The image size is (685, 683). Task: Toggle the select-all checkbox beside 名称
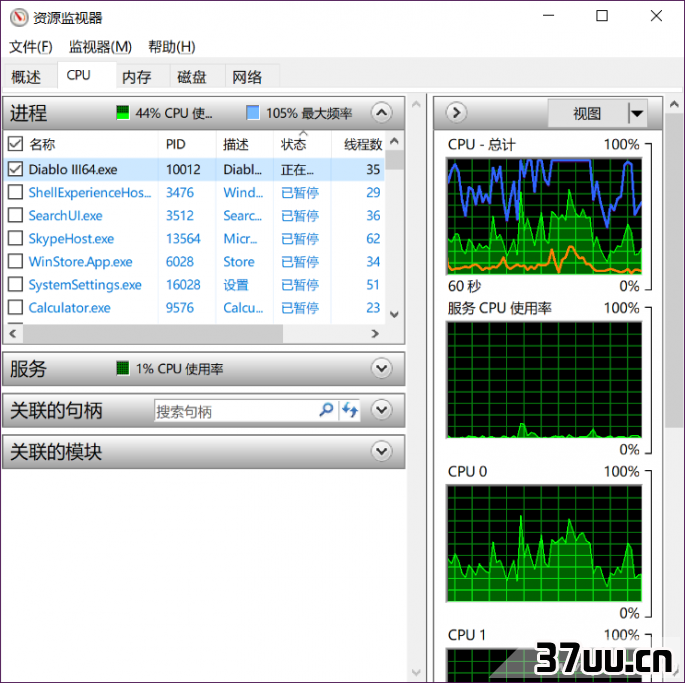point(15,143)
